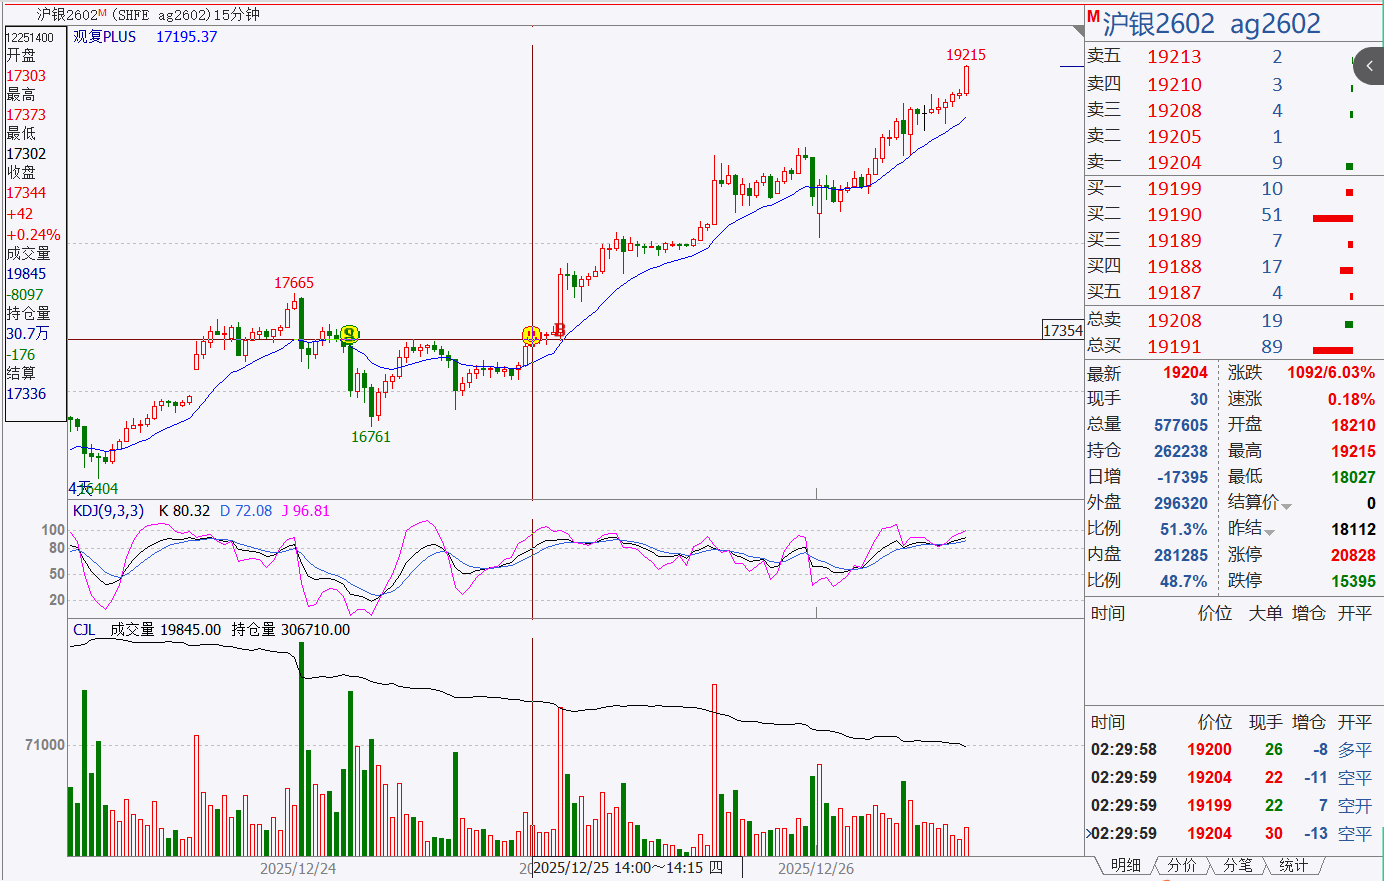Open the 分笔 tab
1384x881 pixels.
pyautogui.click(x=1237, y=865)
